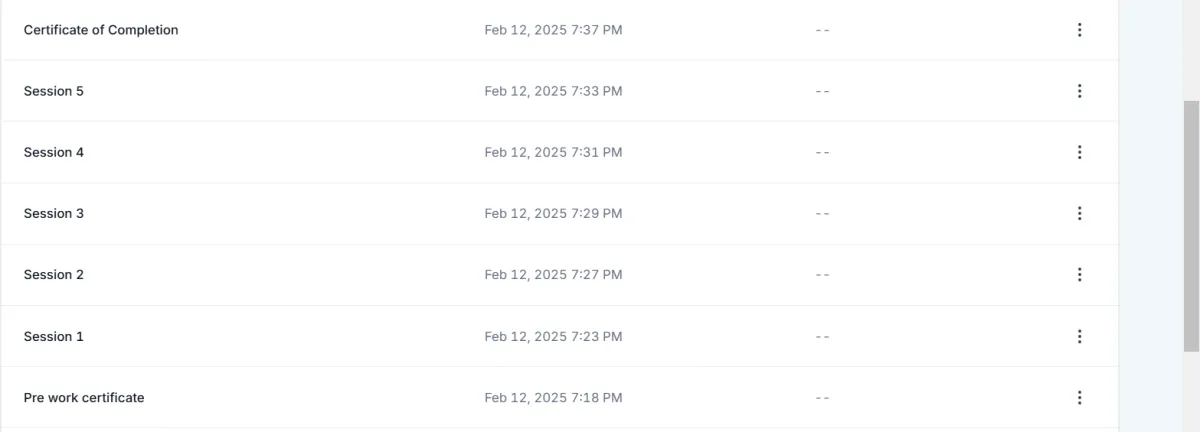Open the Session 5 entry
This screenshot has width=1200, height=432.
[54, 91]
